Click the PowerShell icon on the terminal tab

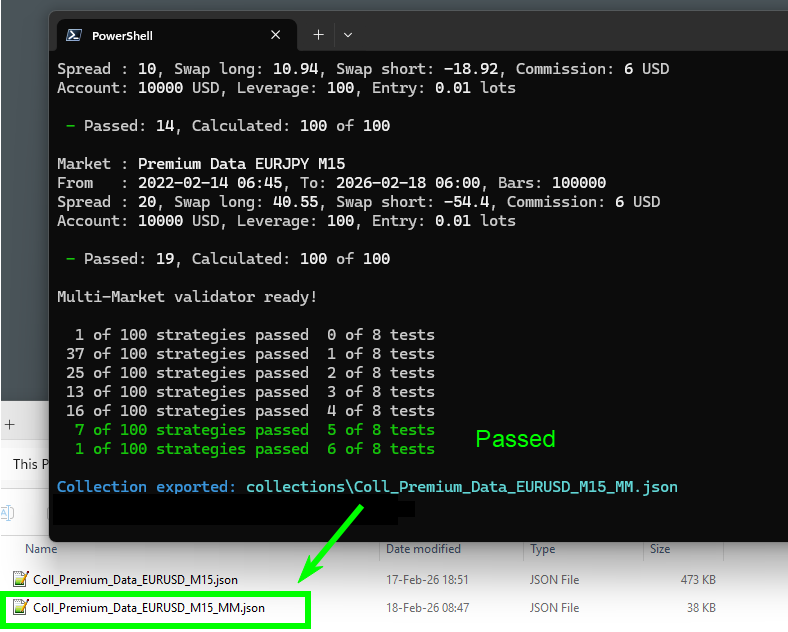pos(74,35)
